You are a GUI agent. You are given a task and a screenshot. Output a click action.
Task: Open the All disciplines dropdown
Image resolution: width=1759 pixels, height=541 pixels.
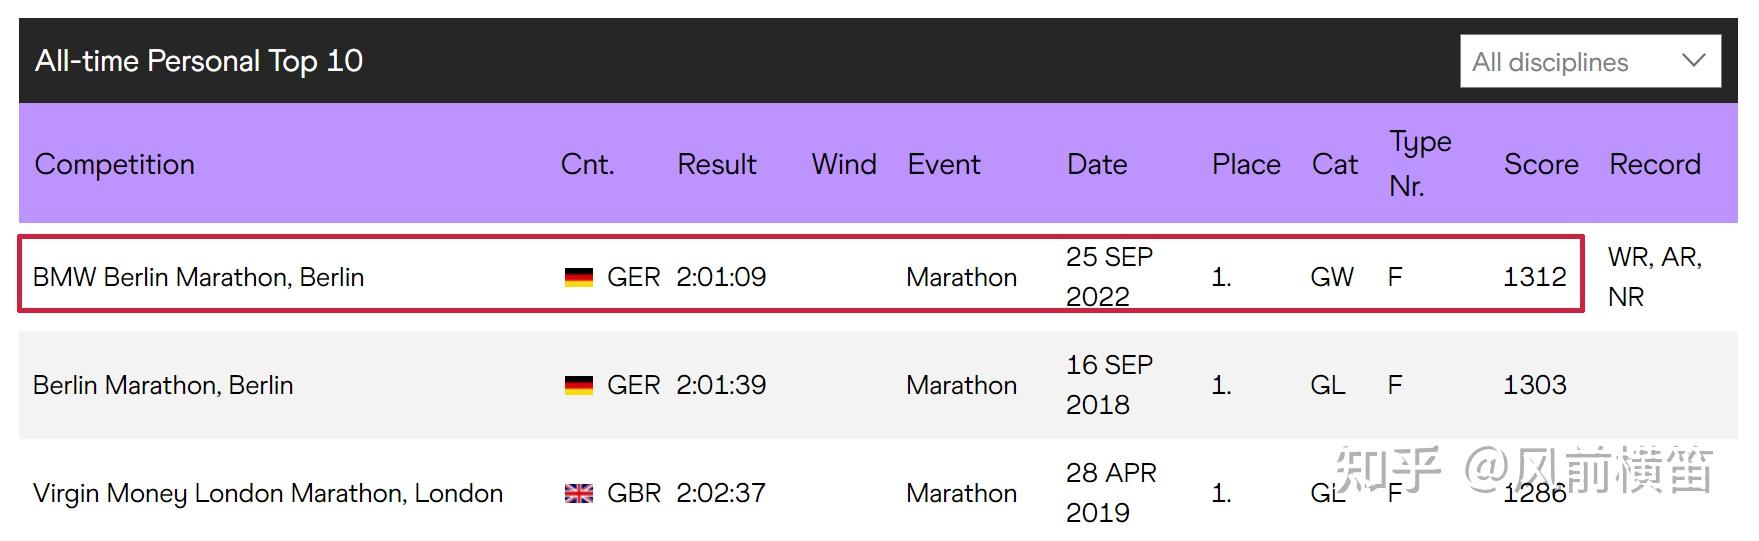pyautogui.click(x=1590, y=62)
